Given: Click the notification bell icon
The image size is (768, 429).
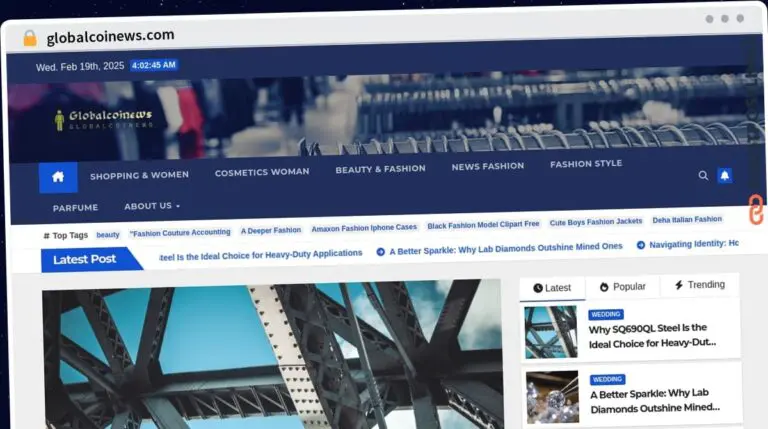Looking at the screenshot, I should coord(725,175).
